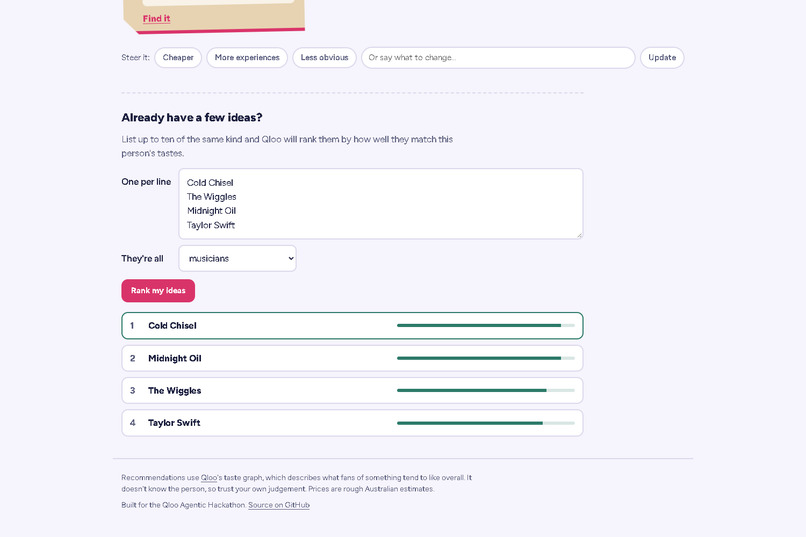This screenshot has height=537, width=806.
Task: Select the Cold Chisel ranked result
Action: point(352,326)
